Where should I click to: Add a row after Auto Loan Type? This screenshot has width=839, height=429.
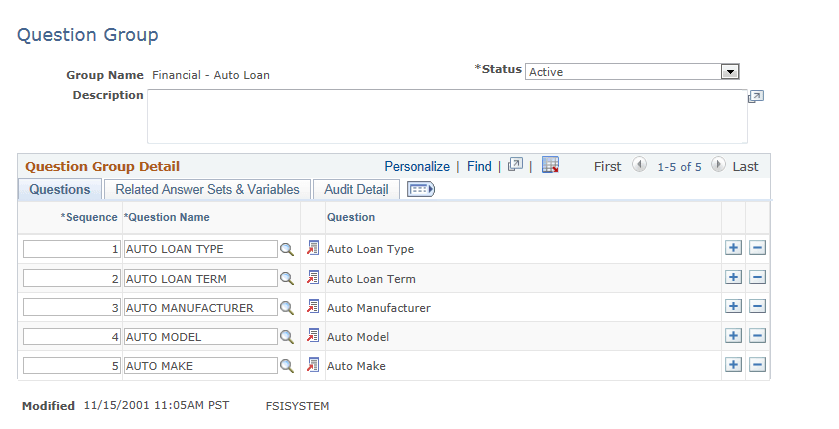tap(733, 248)
